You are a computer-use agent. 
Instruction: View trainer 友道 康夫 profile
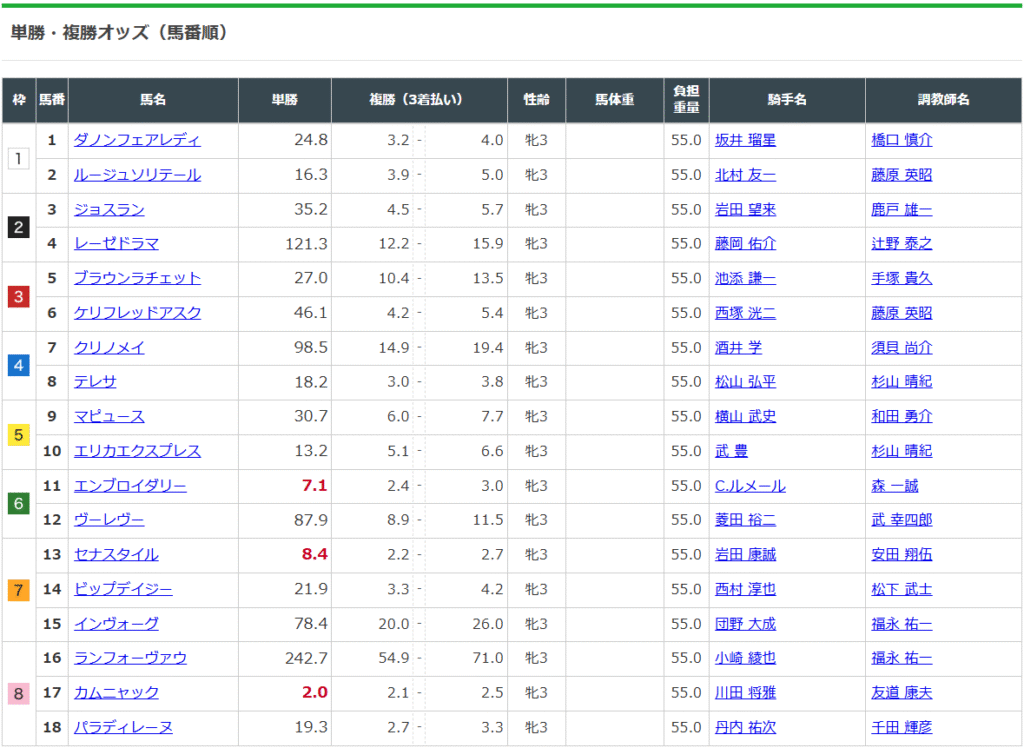901,693
